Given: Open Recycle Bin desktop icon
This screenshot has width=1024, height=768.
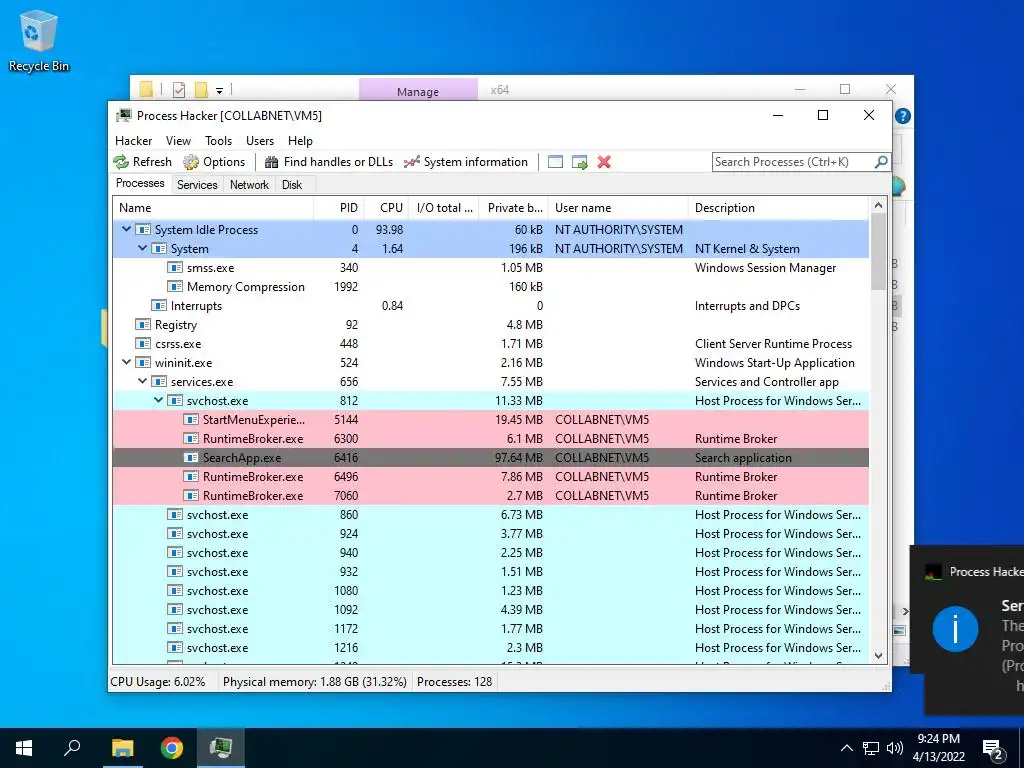Looking at the screenshot, I should coord(39,40).
